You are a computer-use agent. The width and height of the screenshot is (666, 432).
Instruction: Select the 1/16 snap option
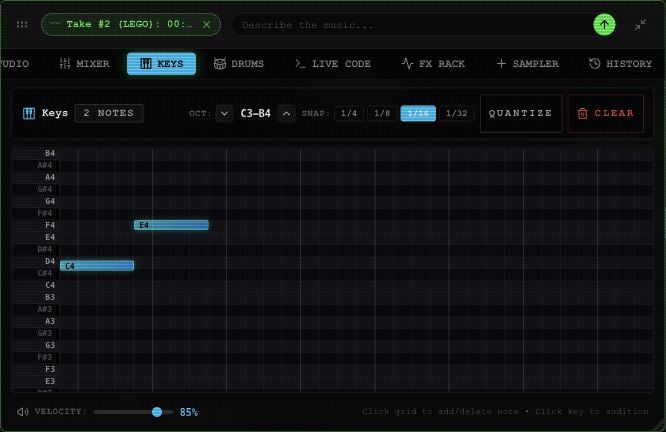[418, 113]
